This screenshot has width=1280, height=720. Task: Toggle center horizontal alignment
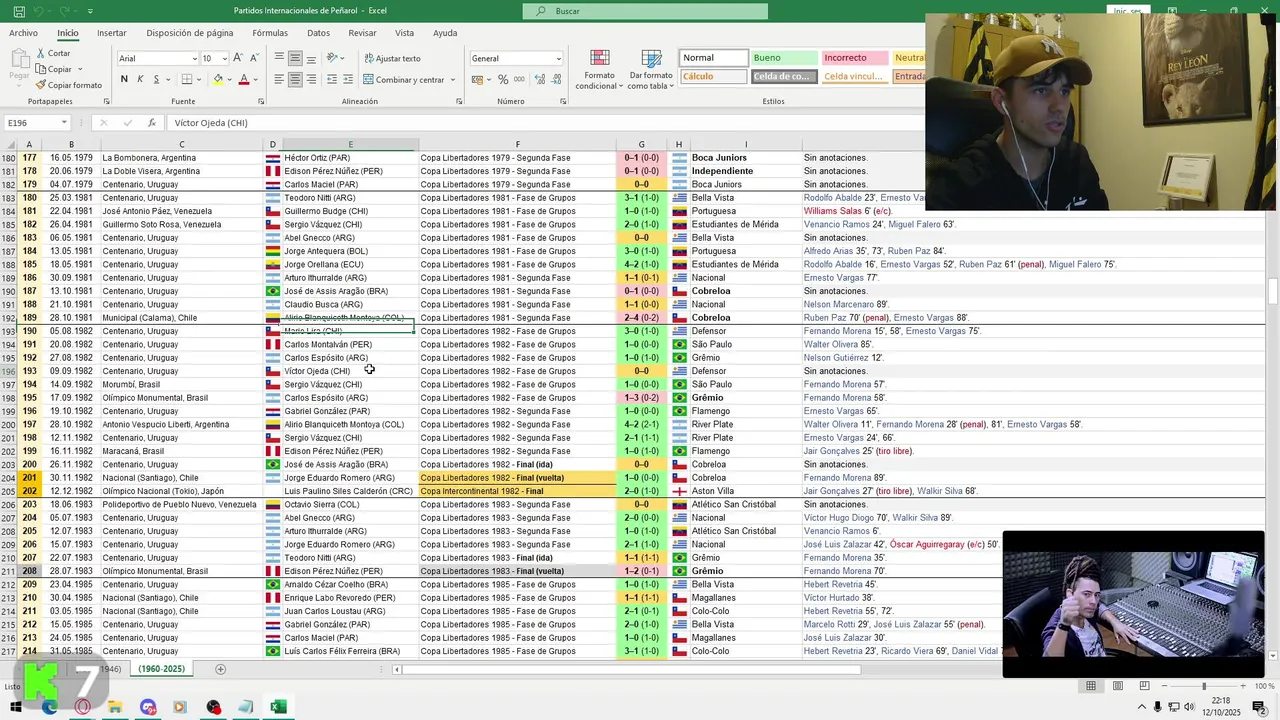coord(295,79)
